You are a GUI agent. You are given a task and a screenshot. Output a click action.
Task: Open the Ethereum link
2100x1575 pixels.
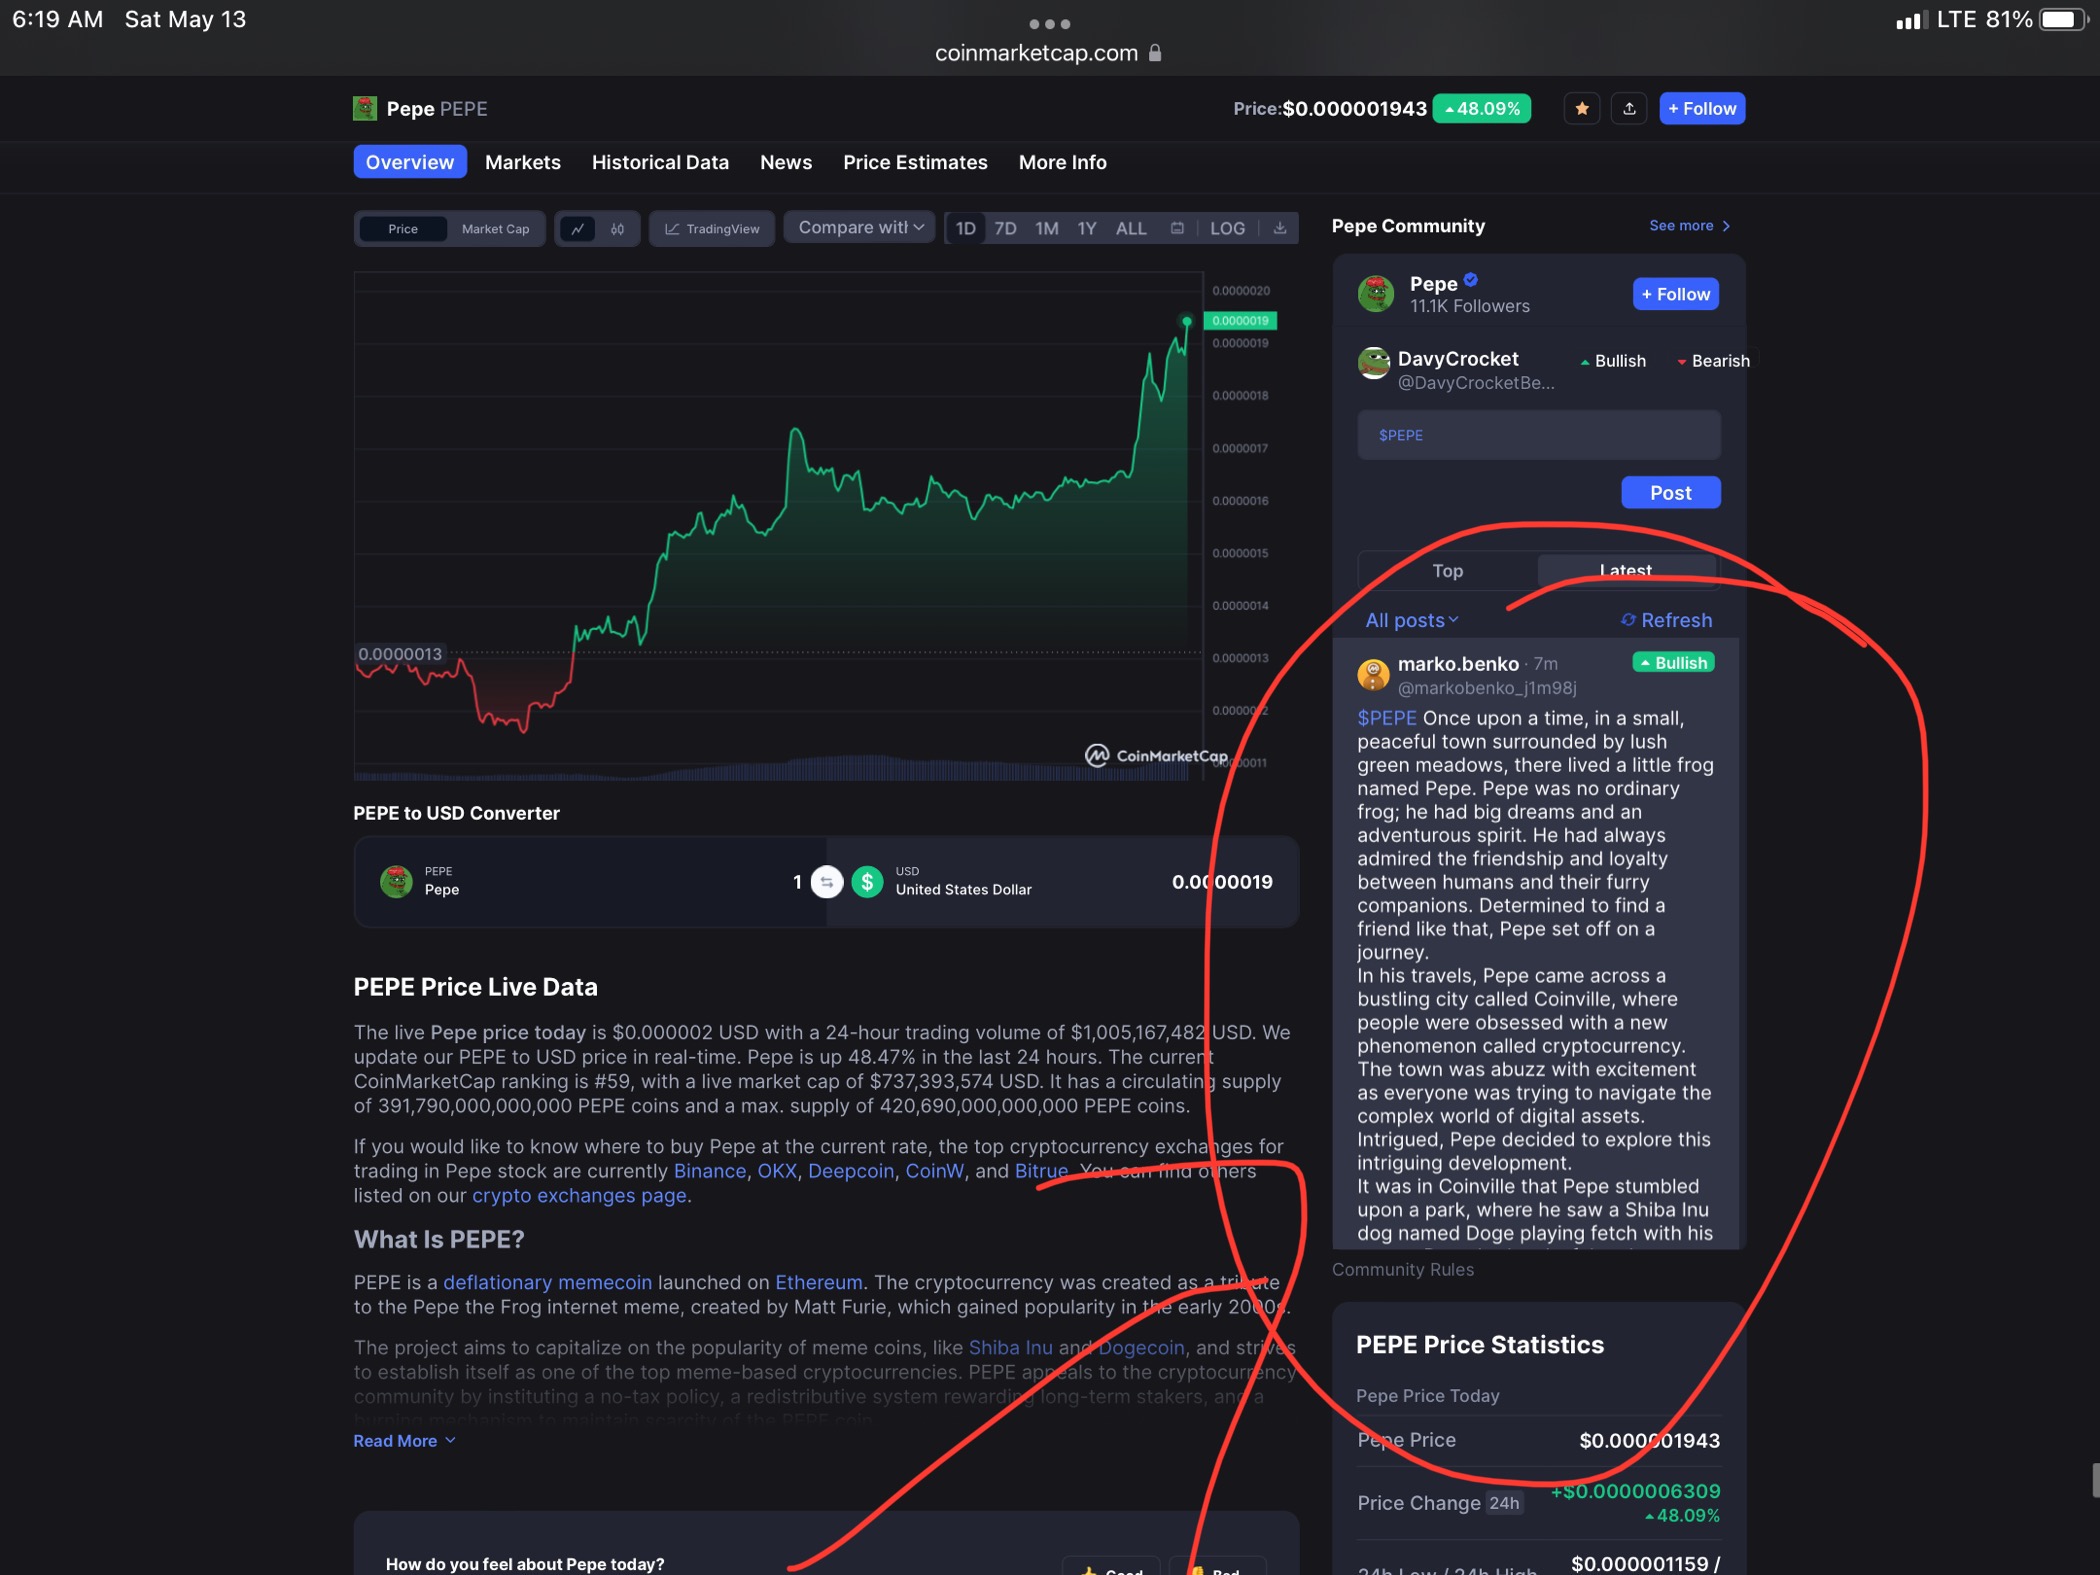pyautogui.click(x=818, y=1282)
